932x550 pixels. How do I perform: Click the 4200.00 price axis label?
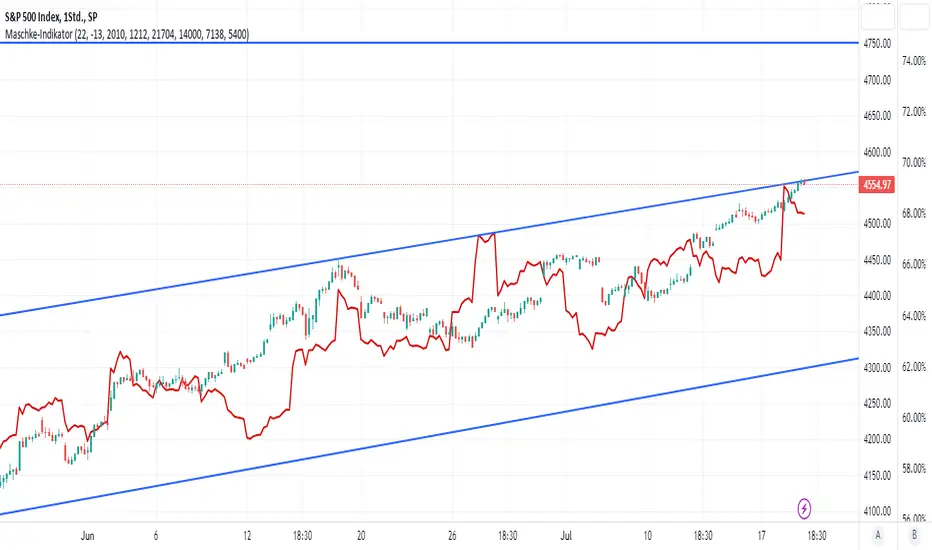877,439
